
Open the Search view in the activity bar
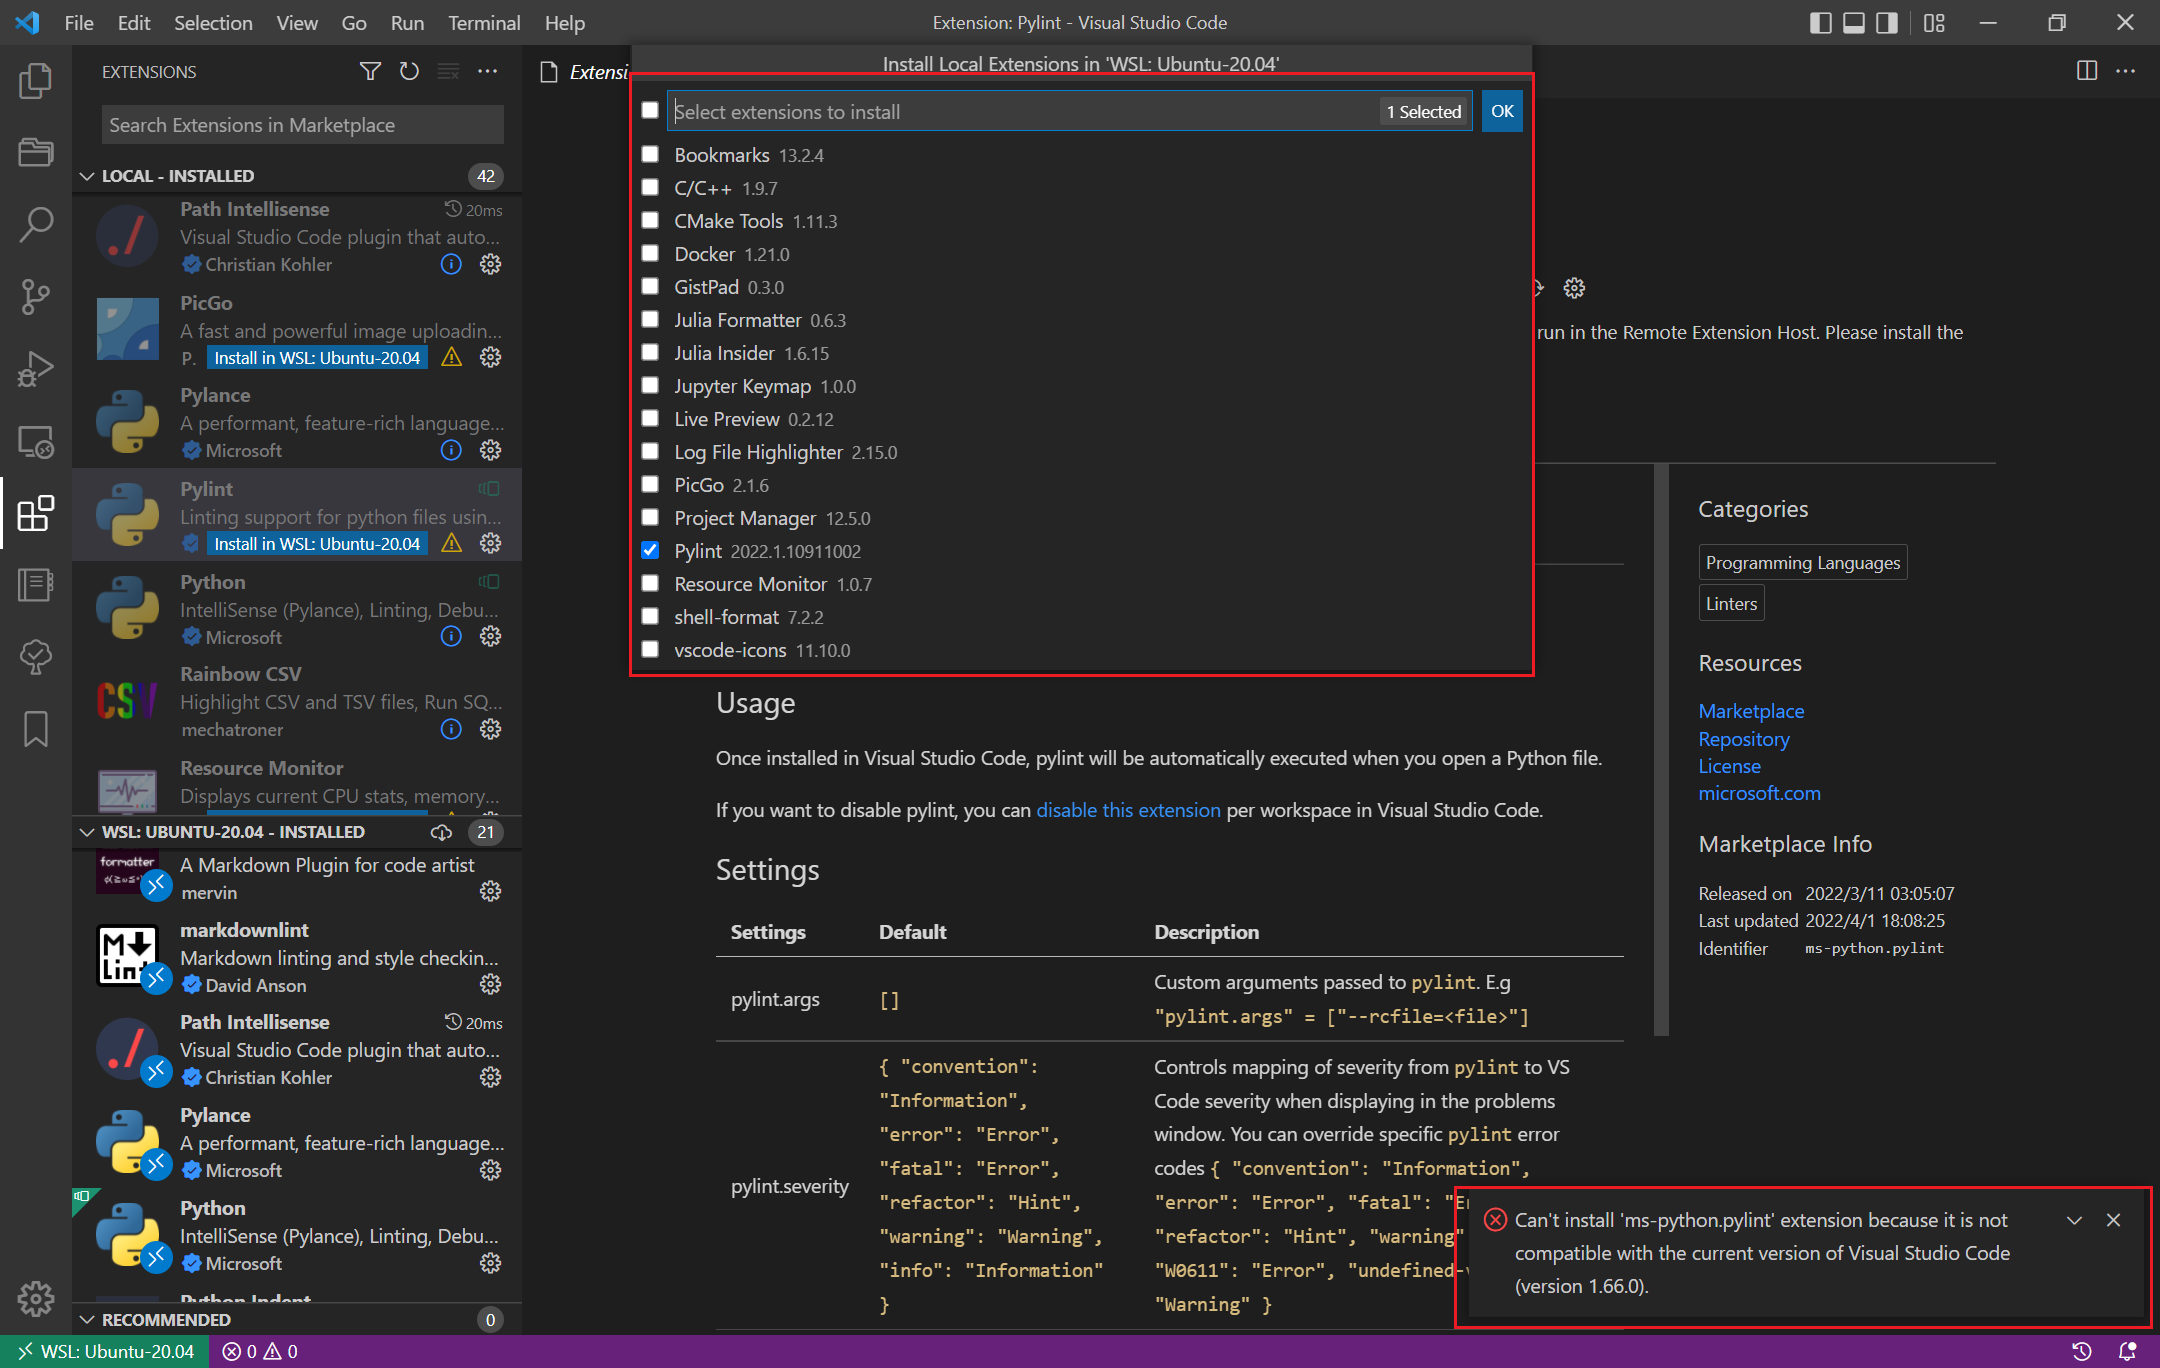[36, 224]
